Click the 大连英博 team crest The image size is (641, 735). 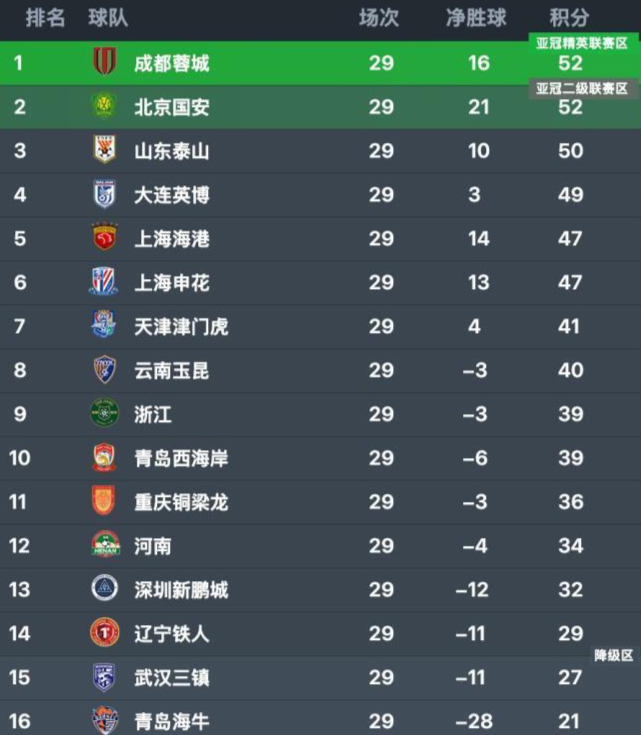[x=104, y=194]
